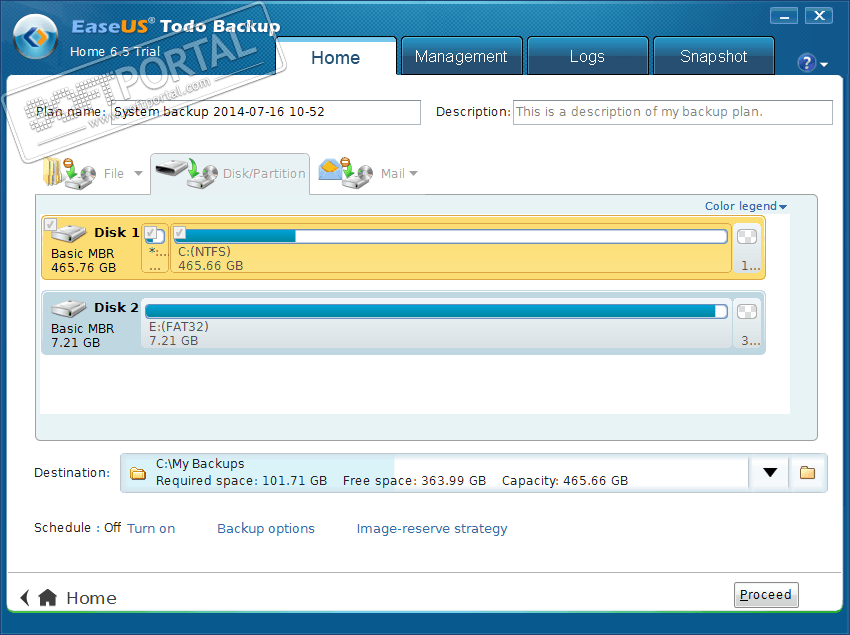The image size is (850, 635).
Task: Click the Proceed button
Action: 766,595
